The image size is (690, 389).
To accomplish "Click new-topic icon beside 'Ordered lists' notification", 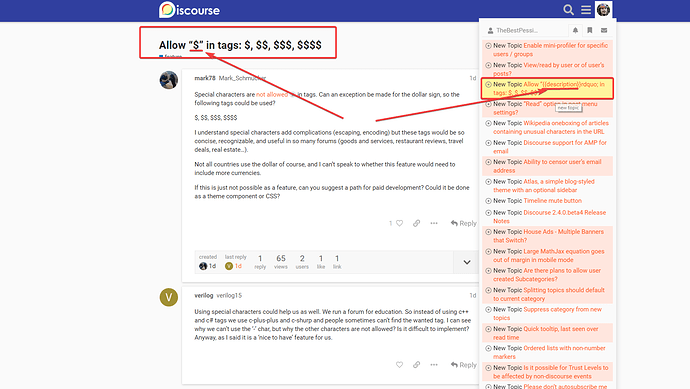I will pyautogui.click(x=488, y=349).
